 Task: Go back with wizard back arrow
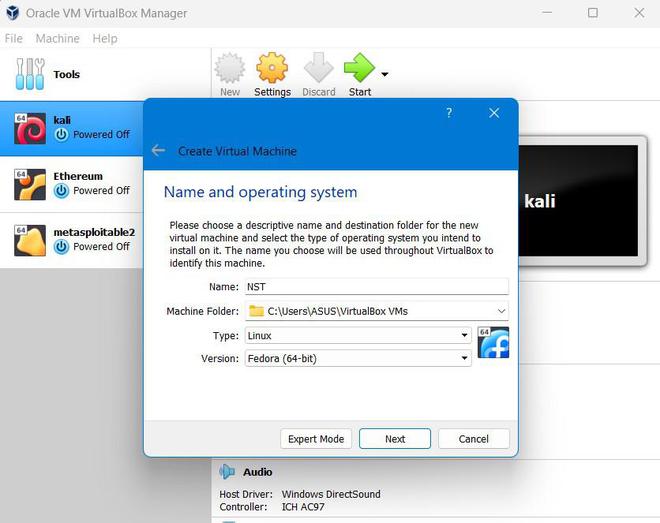point(158,150)
